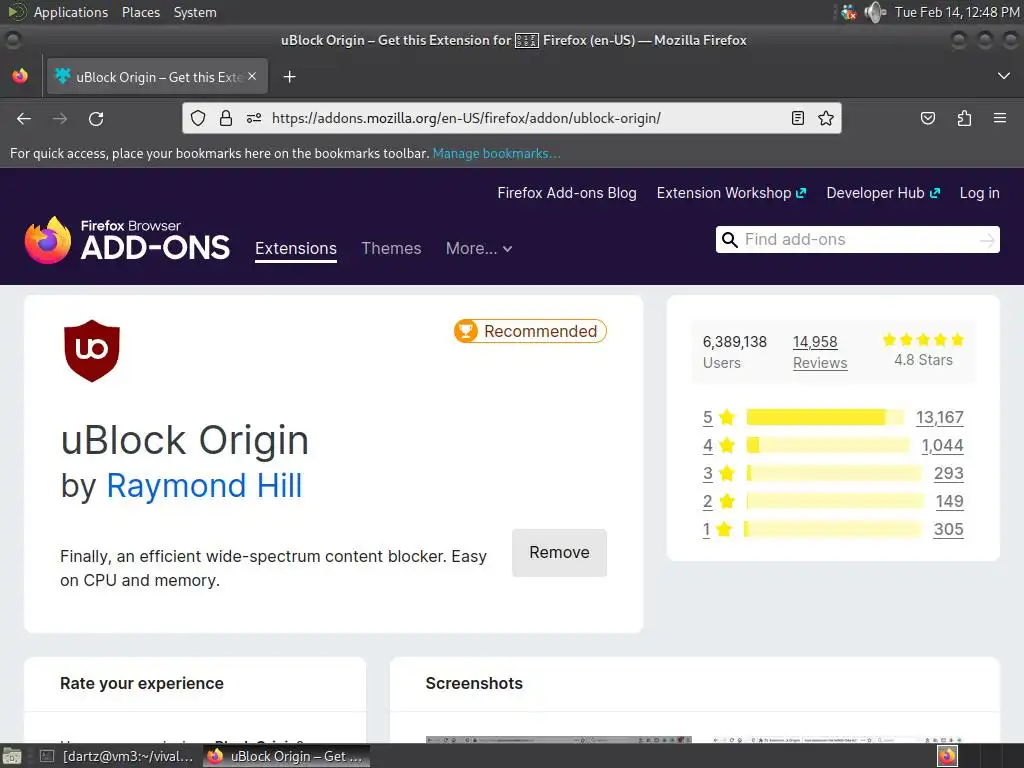Click the 4.8 Stars text

923,360
